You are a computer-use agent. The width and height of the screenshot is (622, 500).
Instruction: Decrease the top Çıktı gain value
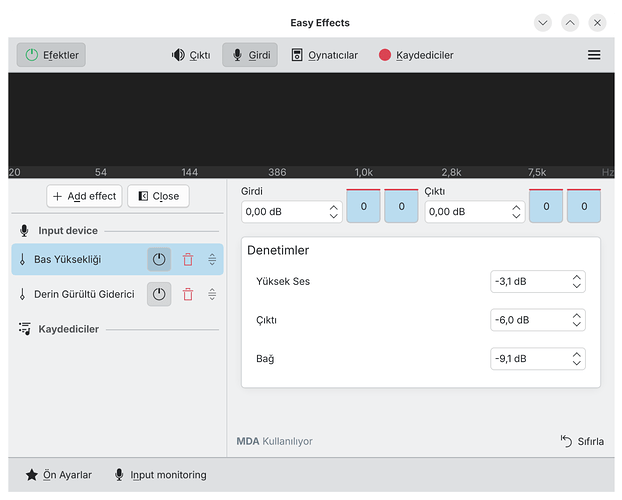[x=516, y=216]
